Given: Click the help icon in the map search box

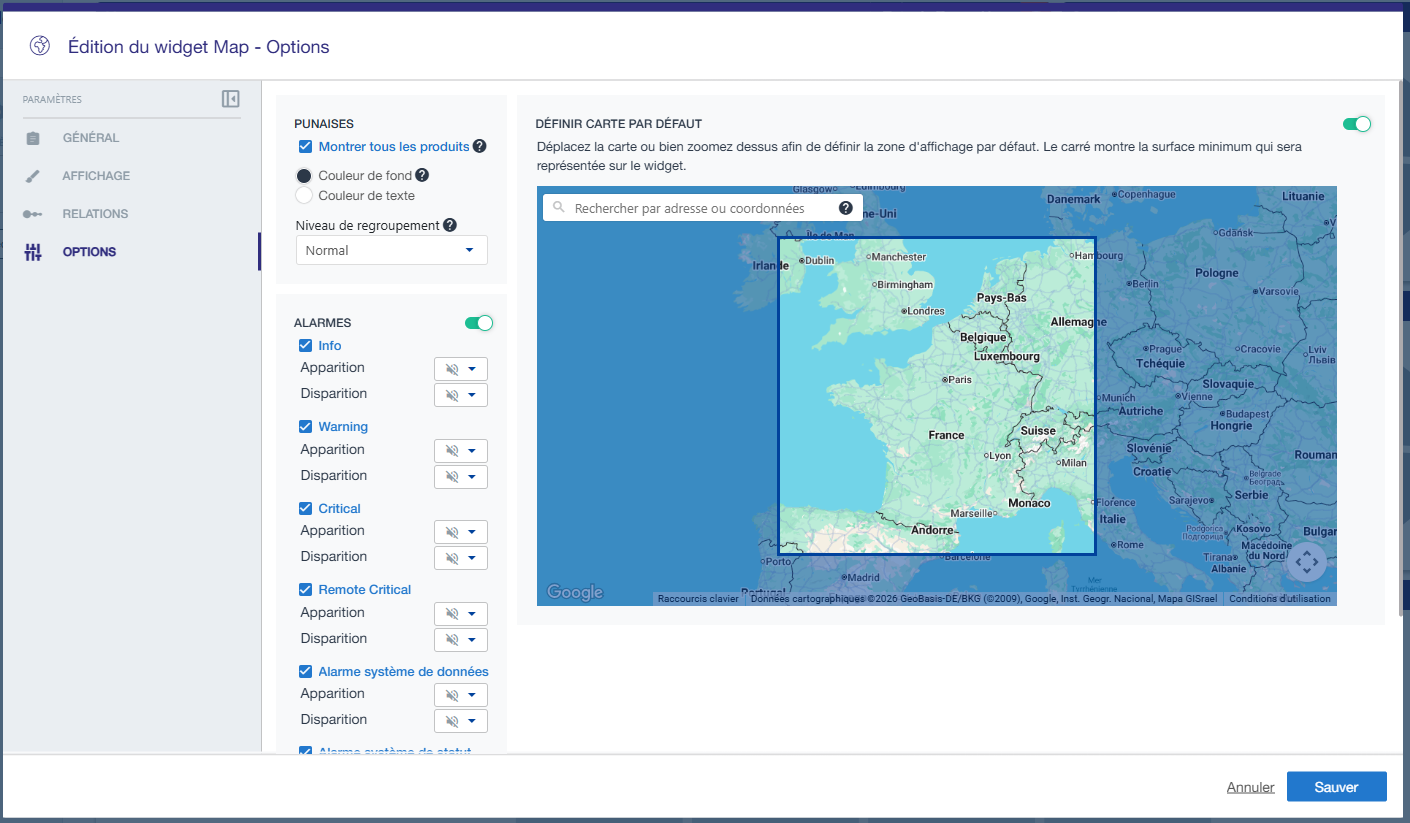Looking at the screenshot, I should pyautogui.click(x=846, y=208).
